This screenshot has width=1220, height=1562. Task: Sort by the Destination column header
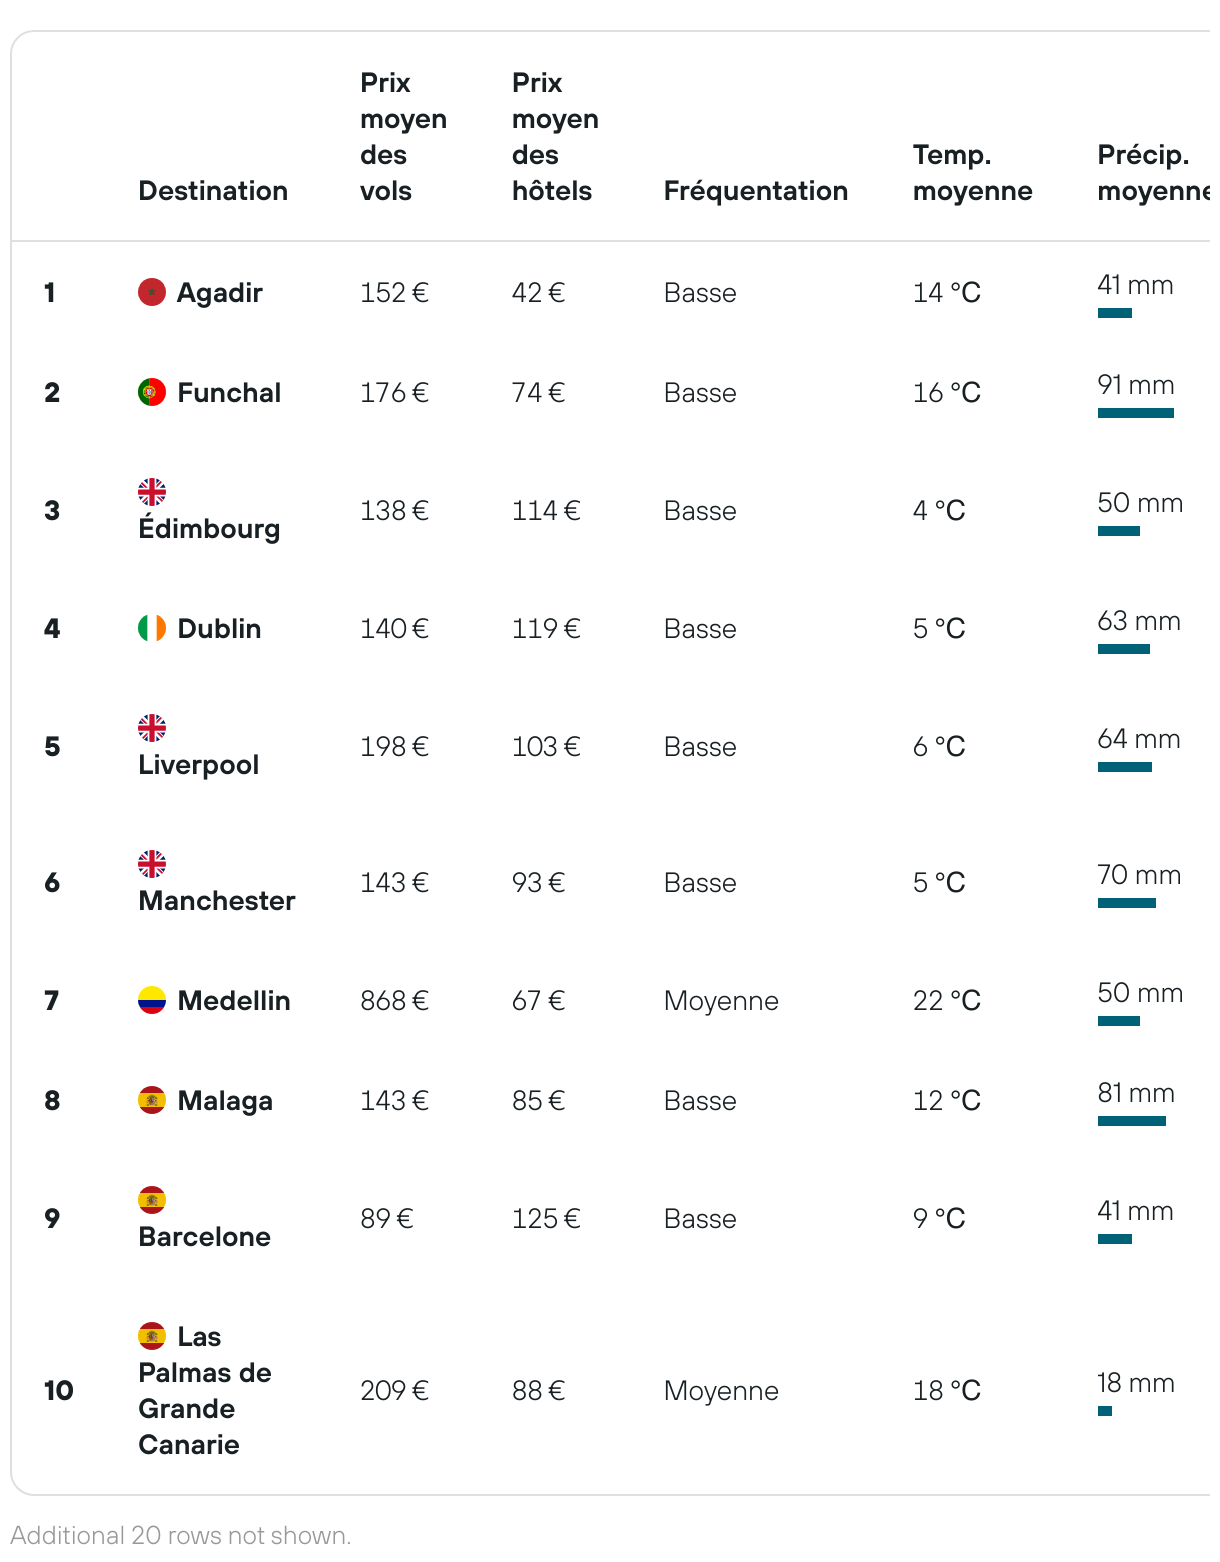[213, 191]
